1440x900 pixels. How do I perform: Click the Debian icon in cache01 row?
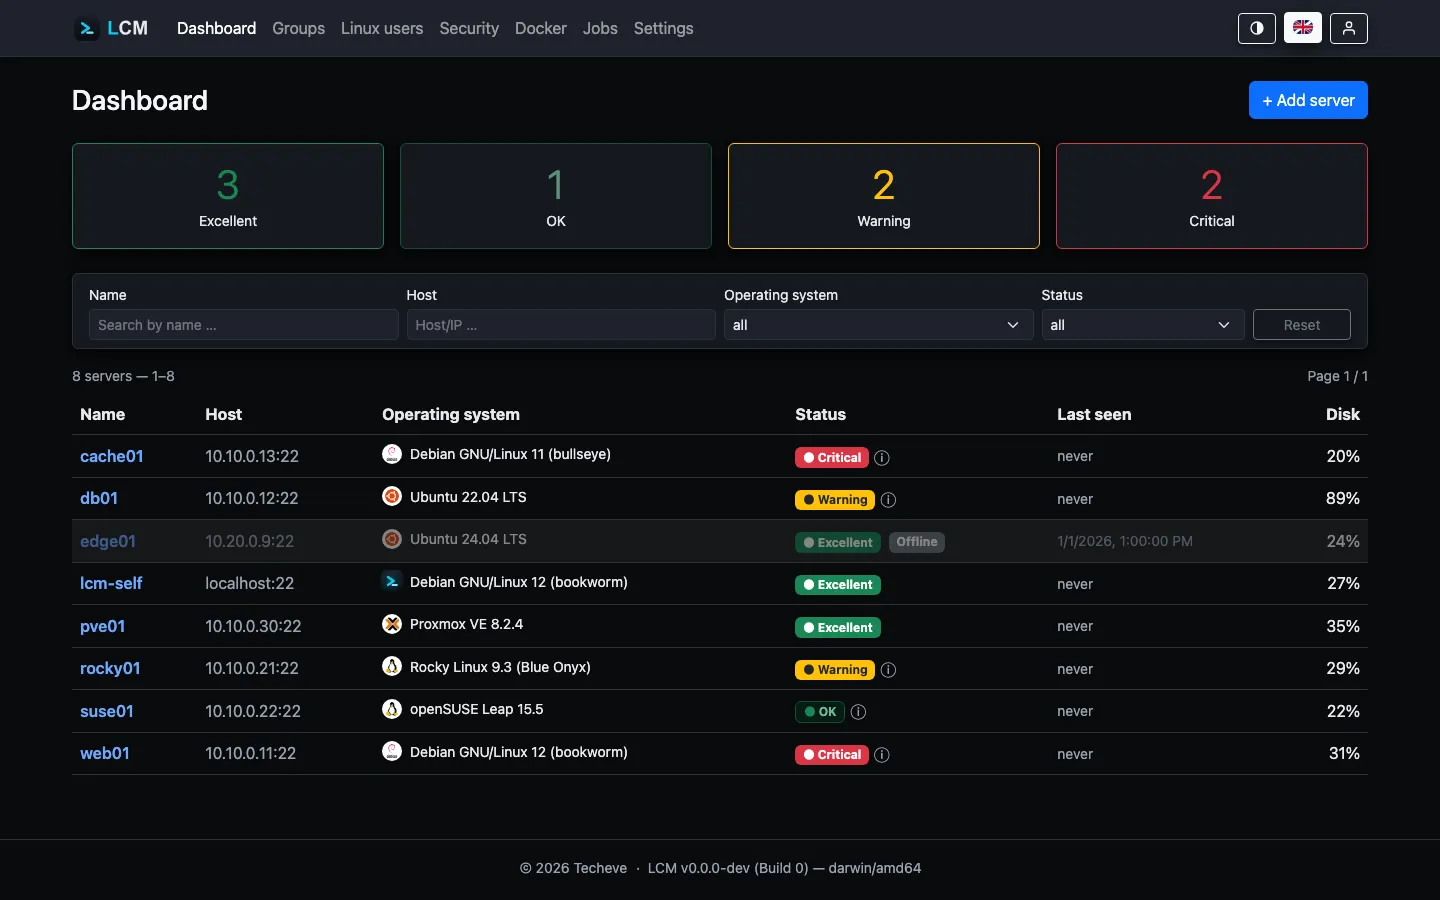(392, 454)
